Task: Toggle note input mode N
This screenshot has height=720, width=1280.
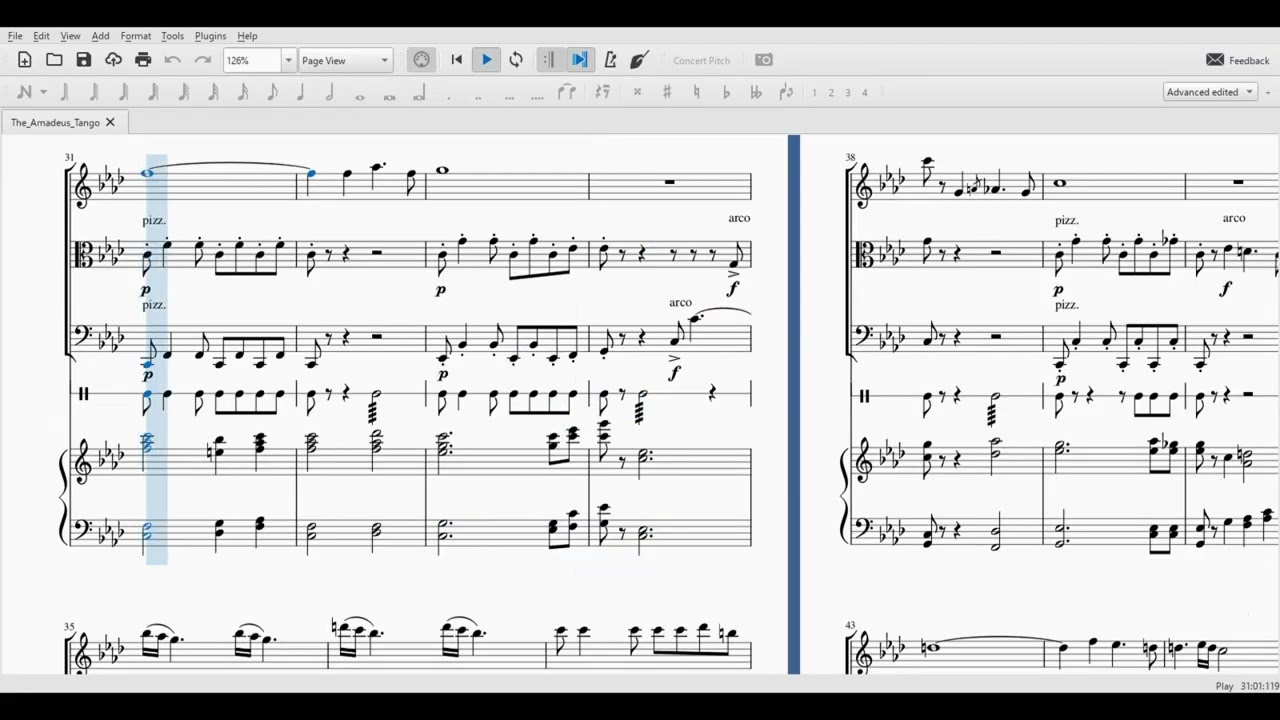Action: (x=27, y=92)
